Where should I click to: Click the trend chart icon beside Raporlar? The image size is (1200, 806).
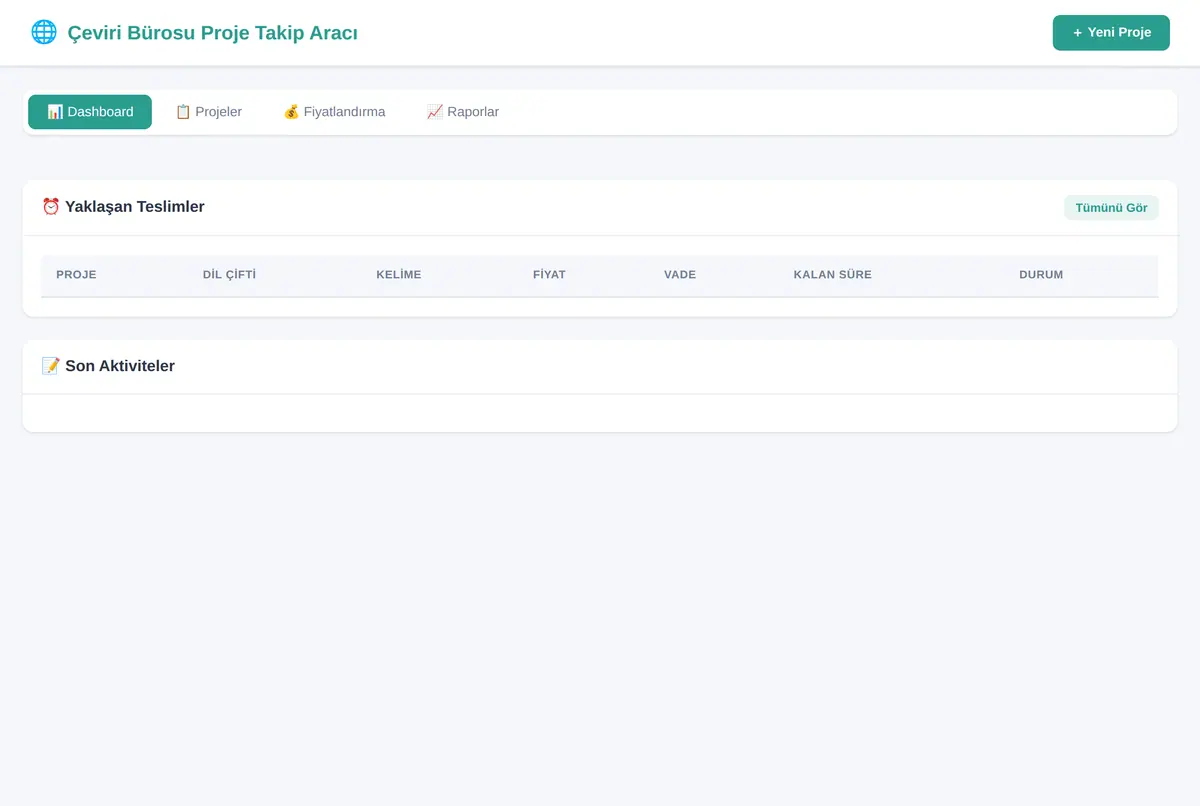[x=435, y=112]
